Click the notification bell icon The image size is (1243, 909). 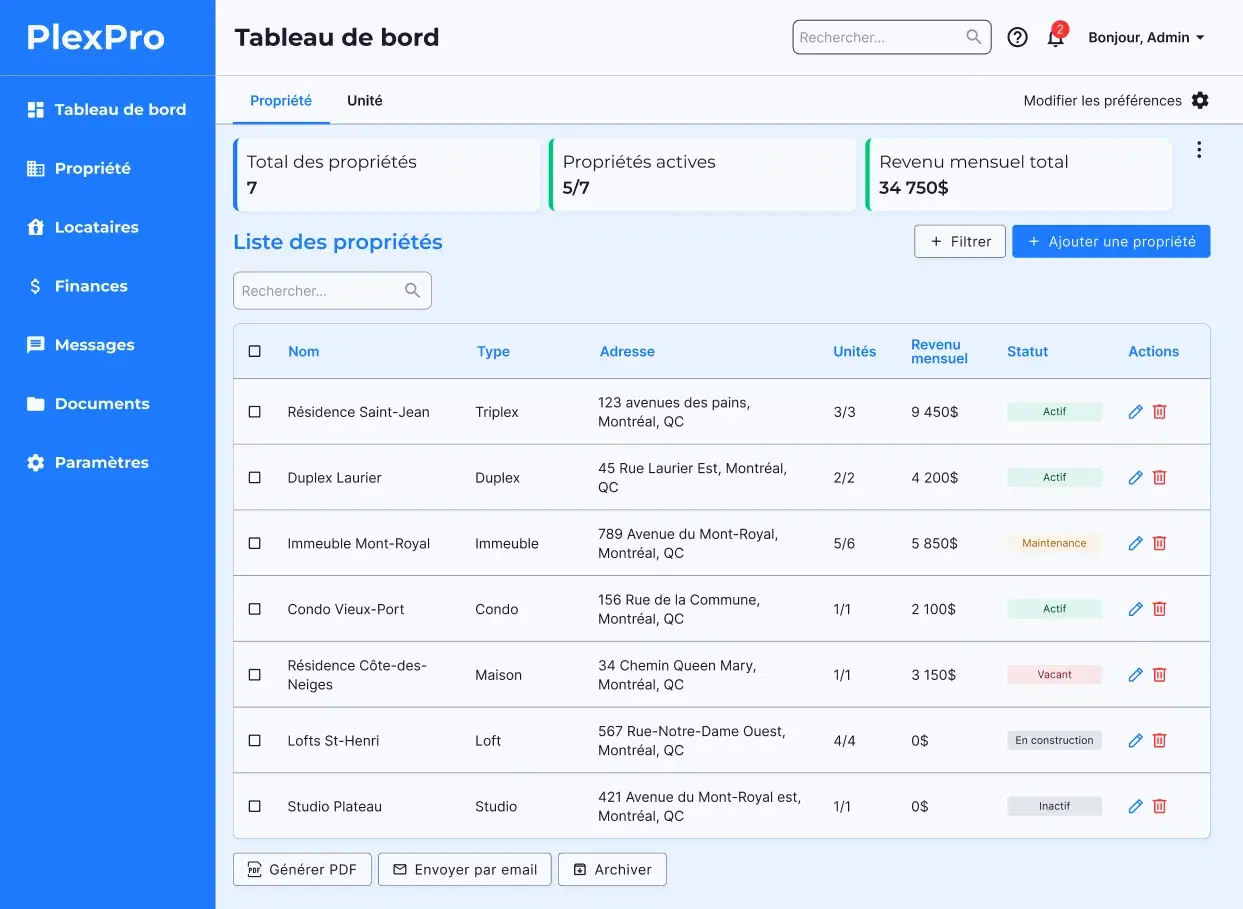1055,38
